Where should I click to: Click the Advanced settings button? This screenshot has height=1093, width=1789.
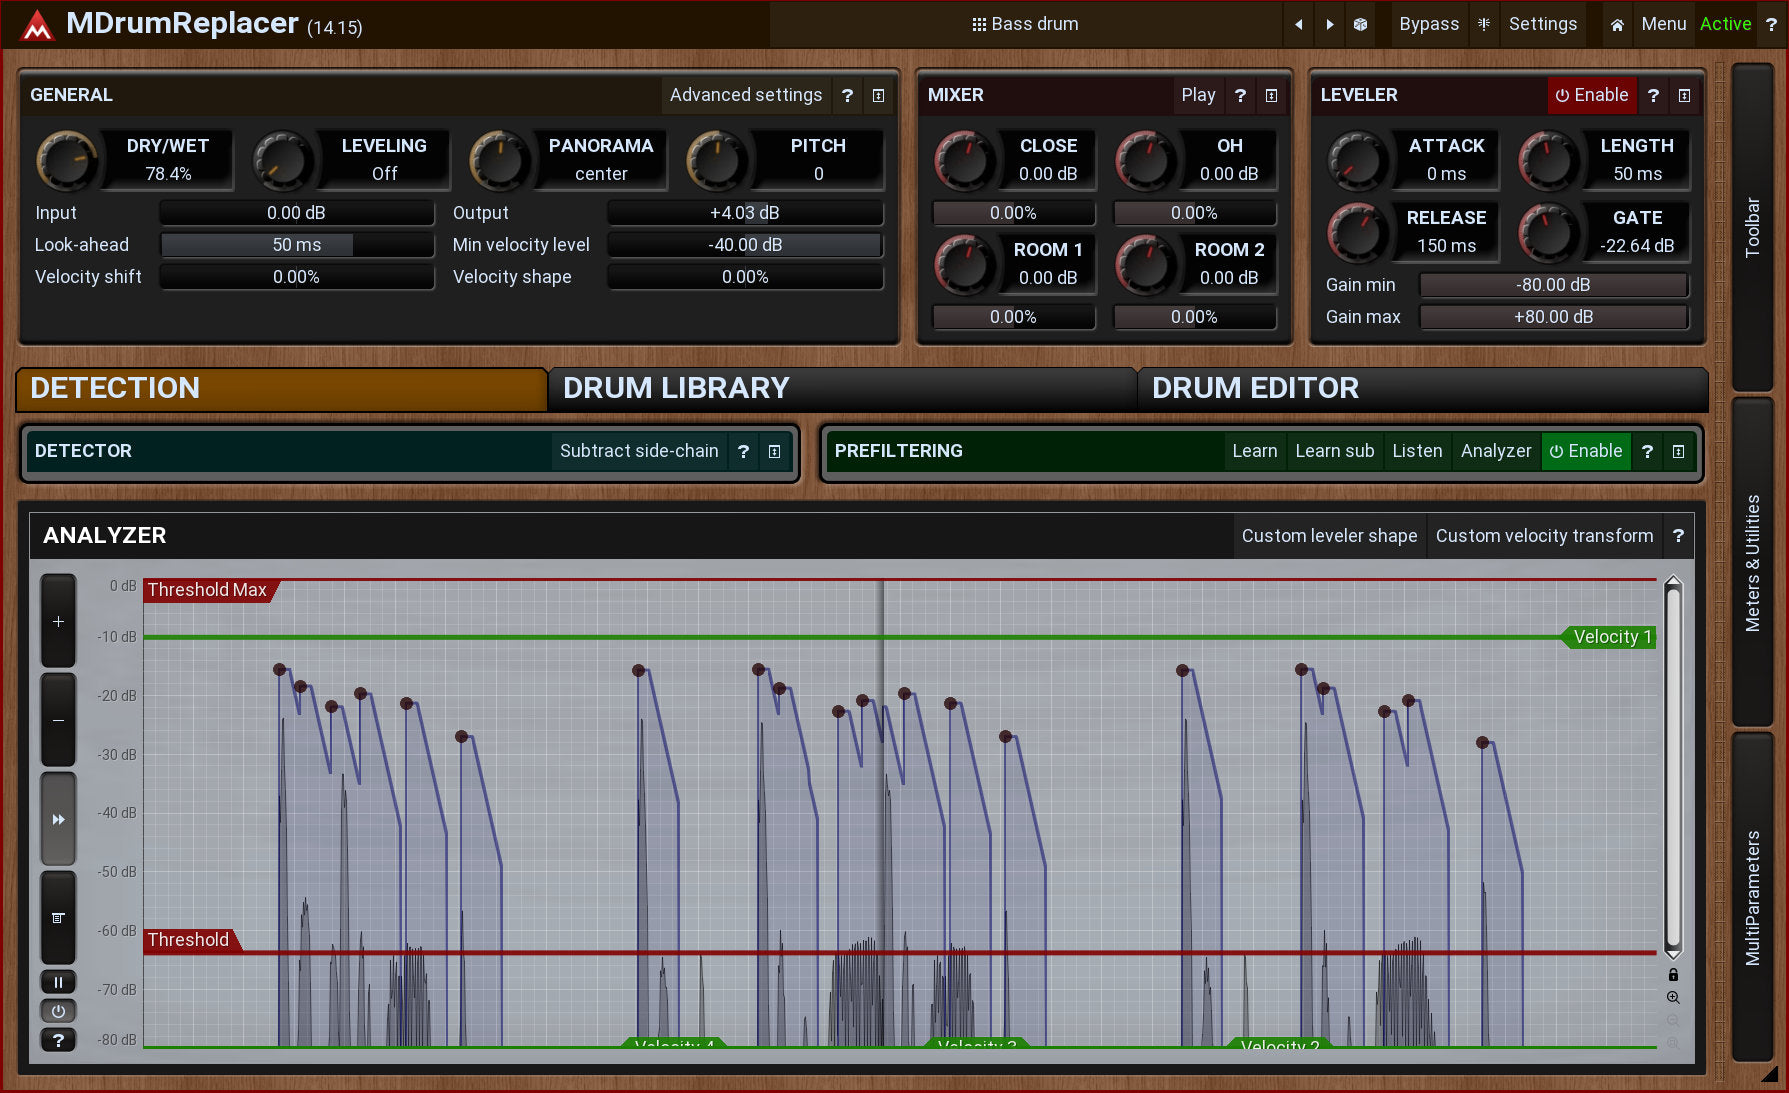(745, 95)
